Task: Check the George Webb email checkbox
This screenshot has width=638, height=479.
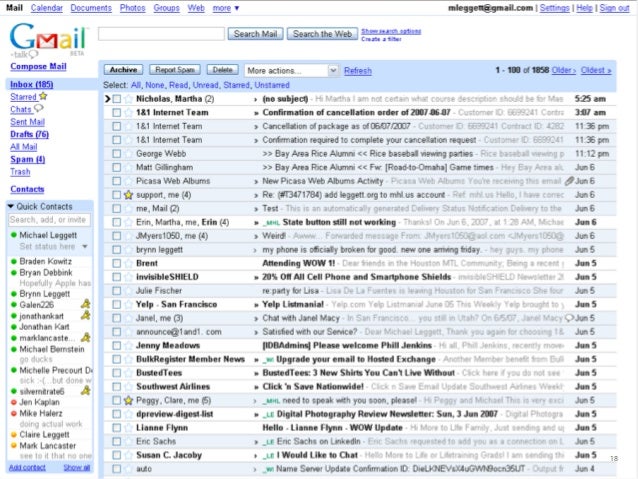Action: point(117,154)
